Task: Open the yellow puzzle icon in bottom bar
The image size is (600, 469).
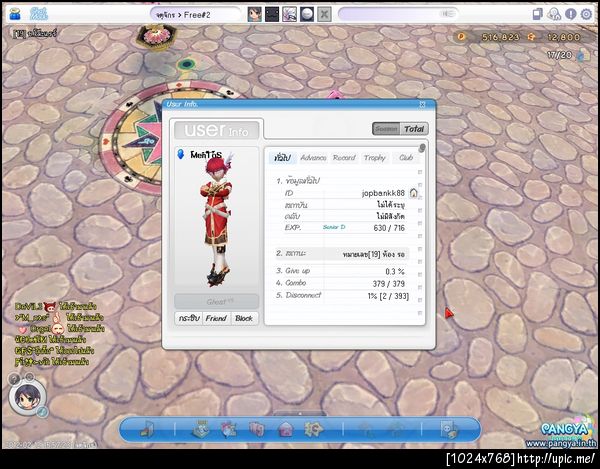Action: coord(313,429)
